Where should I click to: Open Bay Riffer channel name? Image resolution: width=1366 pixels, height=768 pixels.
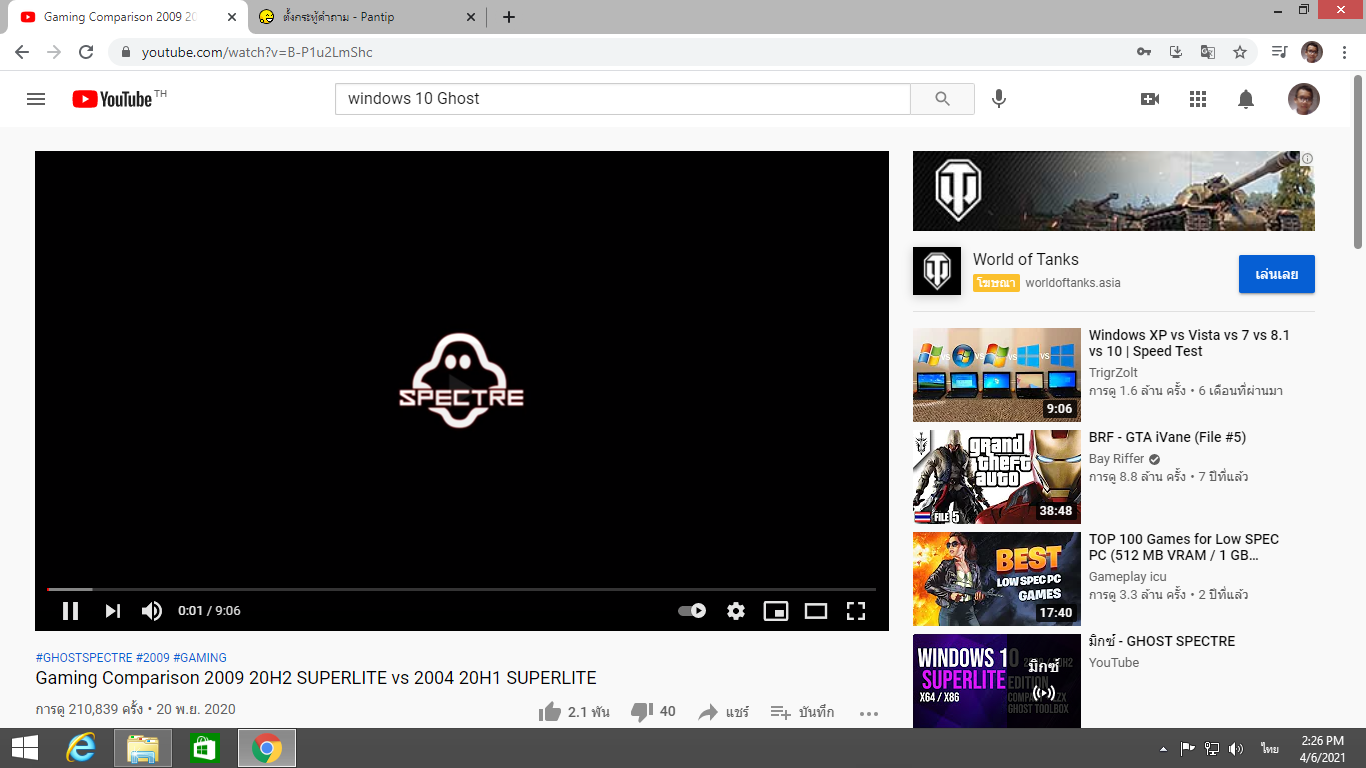pos(1117,459)
